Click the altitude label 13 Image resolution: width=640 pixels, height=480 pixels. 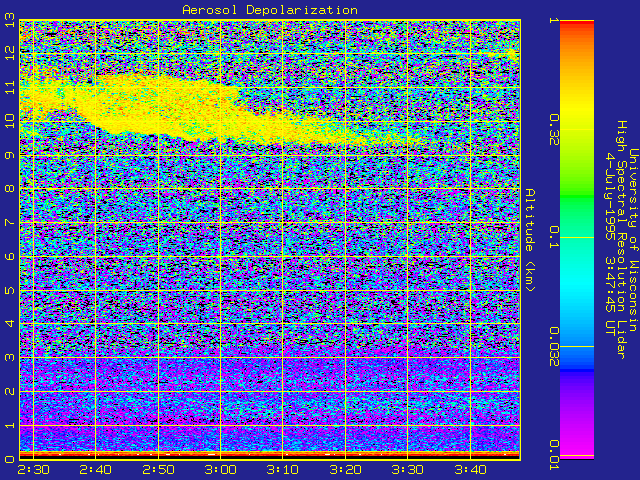(x=10, y=20)
